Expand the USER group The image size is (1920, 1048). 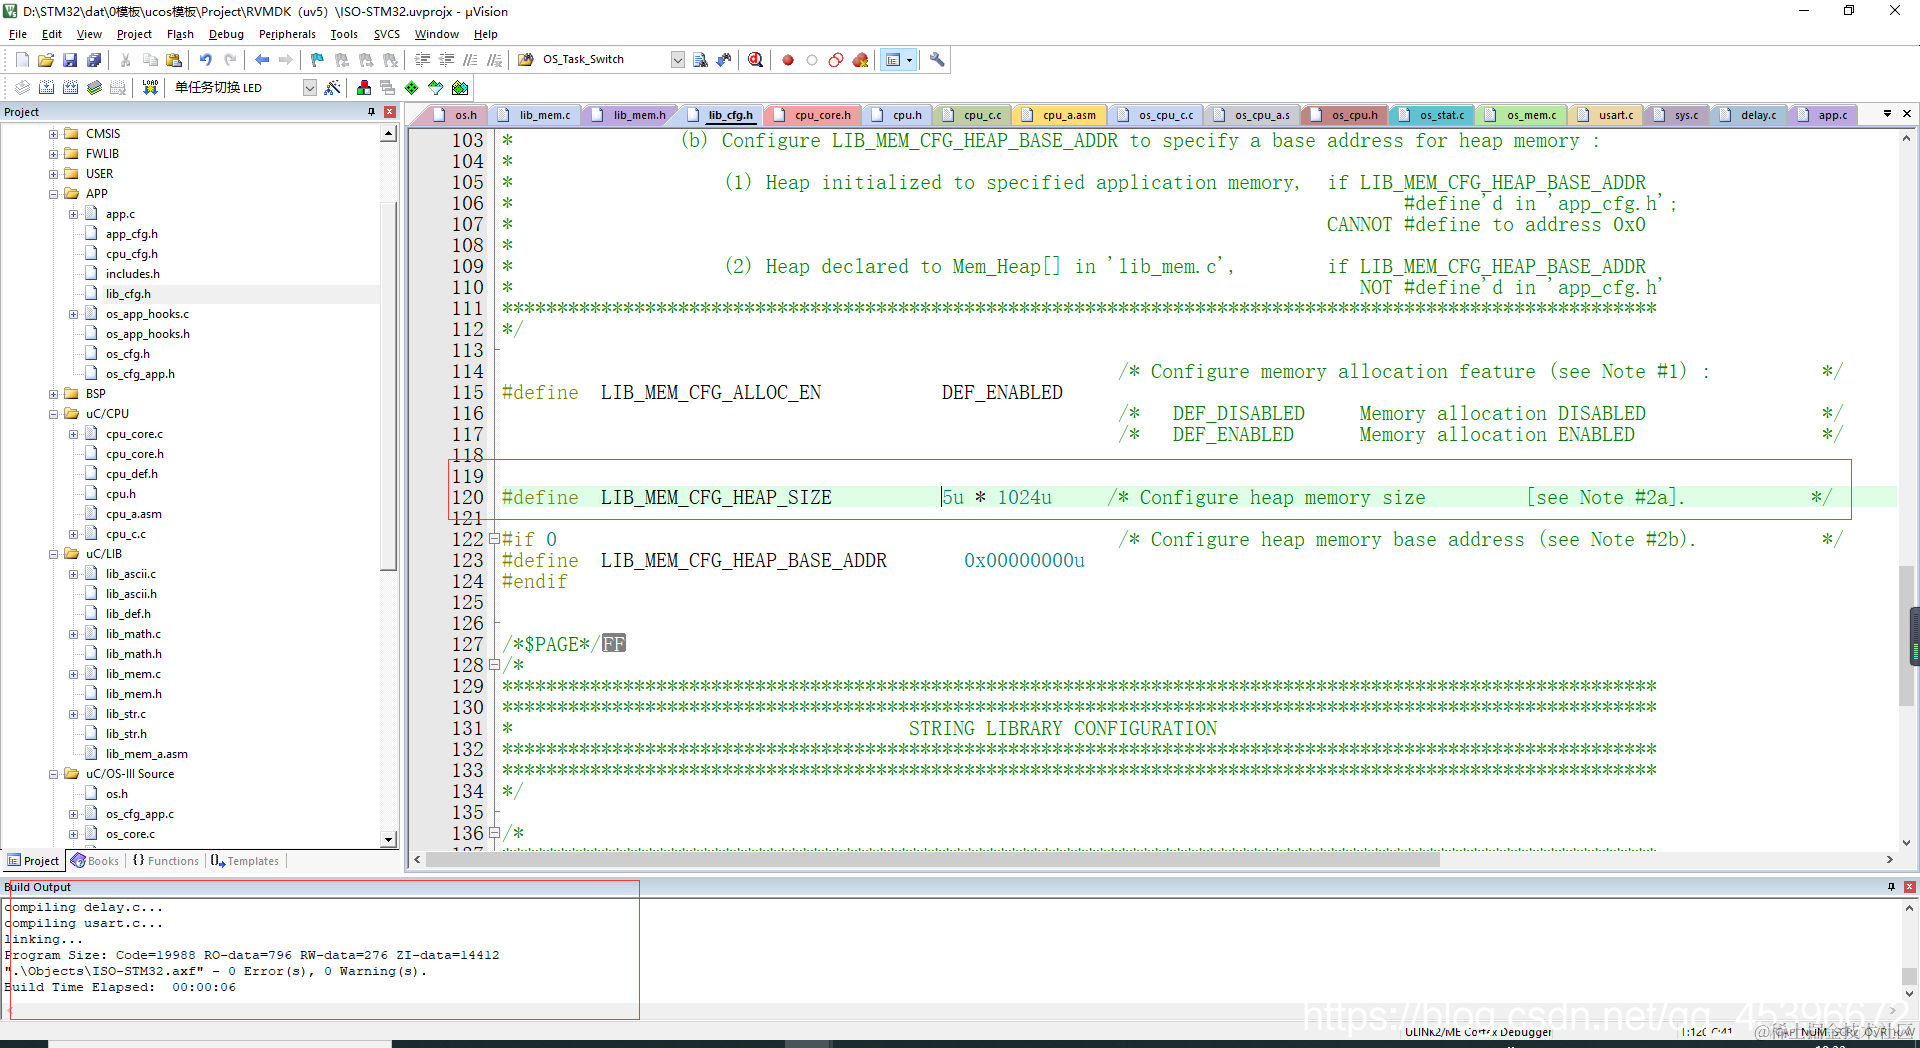[x=54, y=174]
